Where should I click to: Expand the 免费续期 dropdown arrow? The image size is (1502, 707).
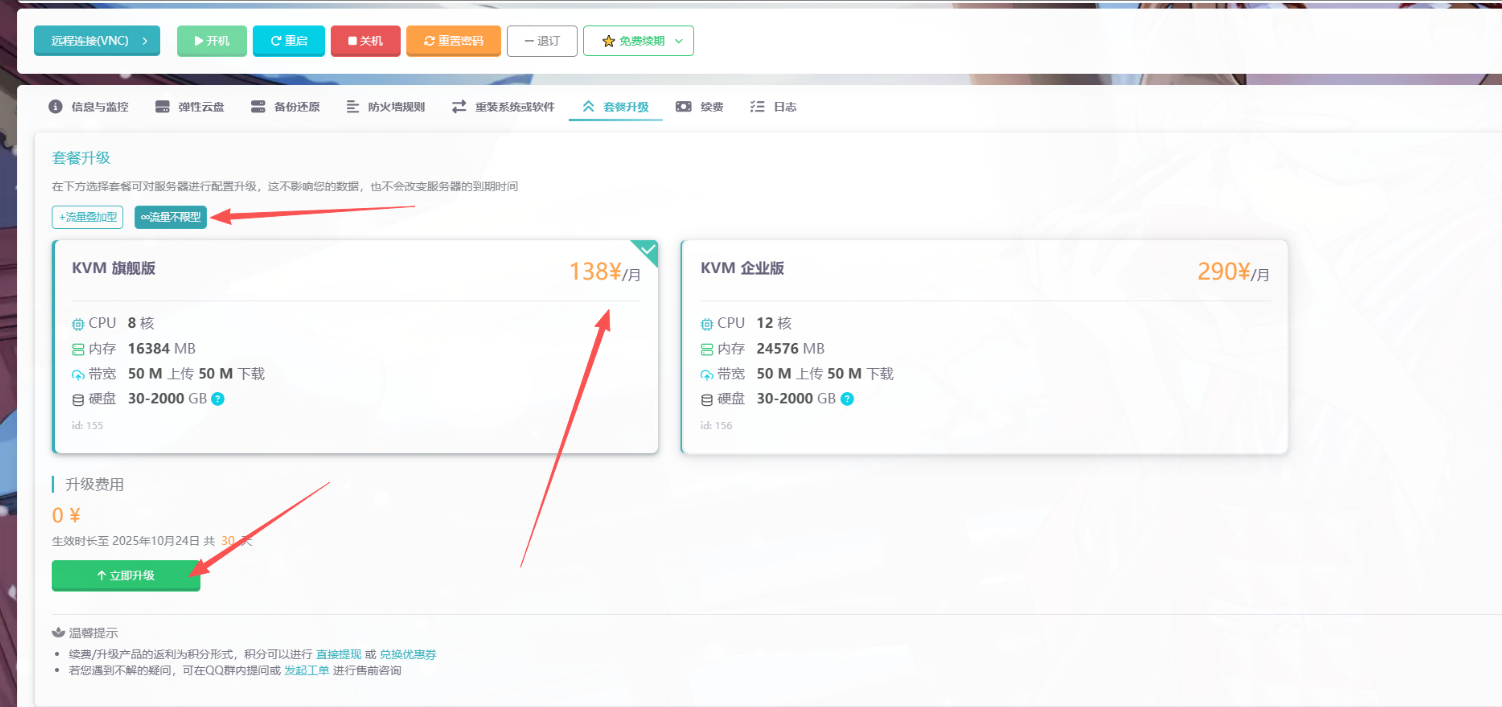(x=679, y=41)
